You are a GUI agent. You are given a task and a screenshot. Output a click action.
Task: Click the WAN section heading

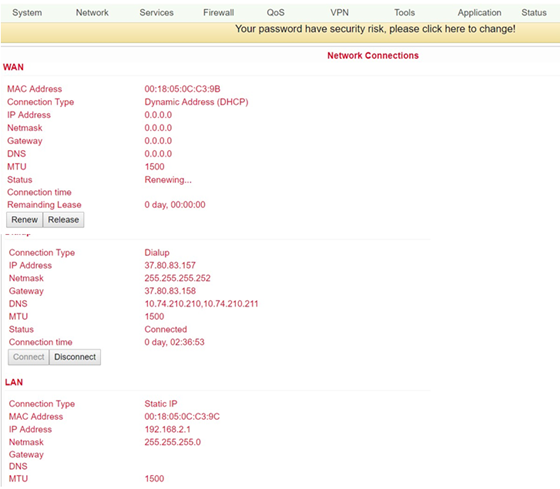point(13,67)
